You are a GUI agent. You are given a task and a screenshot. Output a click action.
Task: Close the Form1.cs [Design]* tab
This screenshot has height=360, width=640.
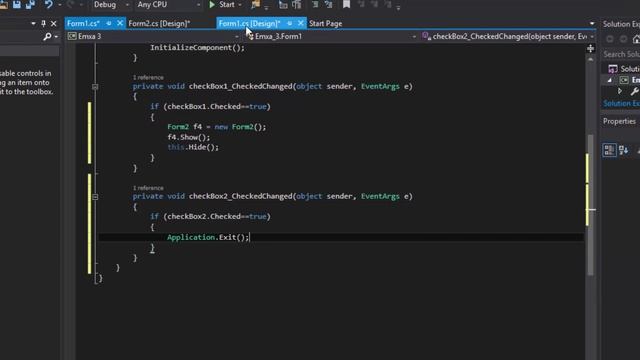pos(300,24)
